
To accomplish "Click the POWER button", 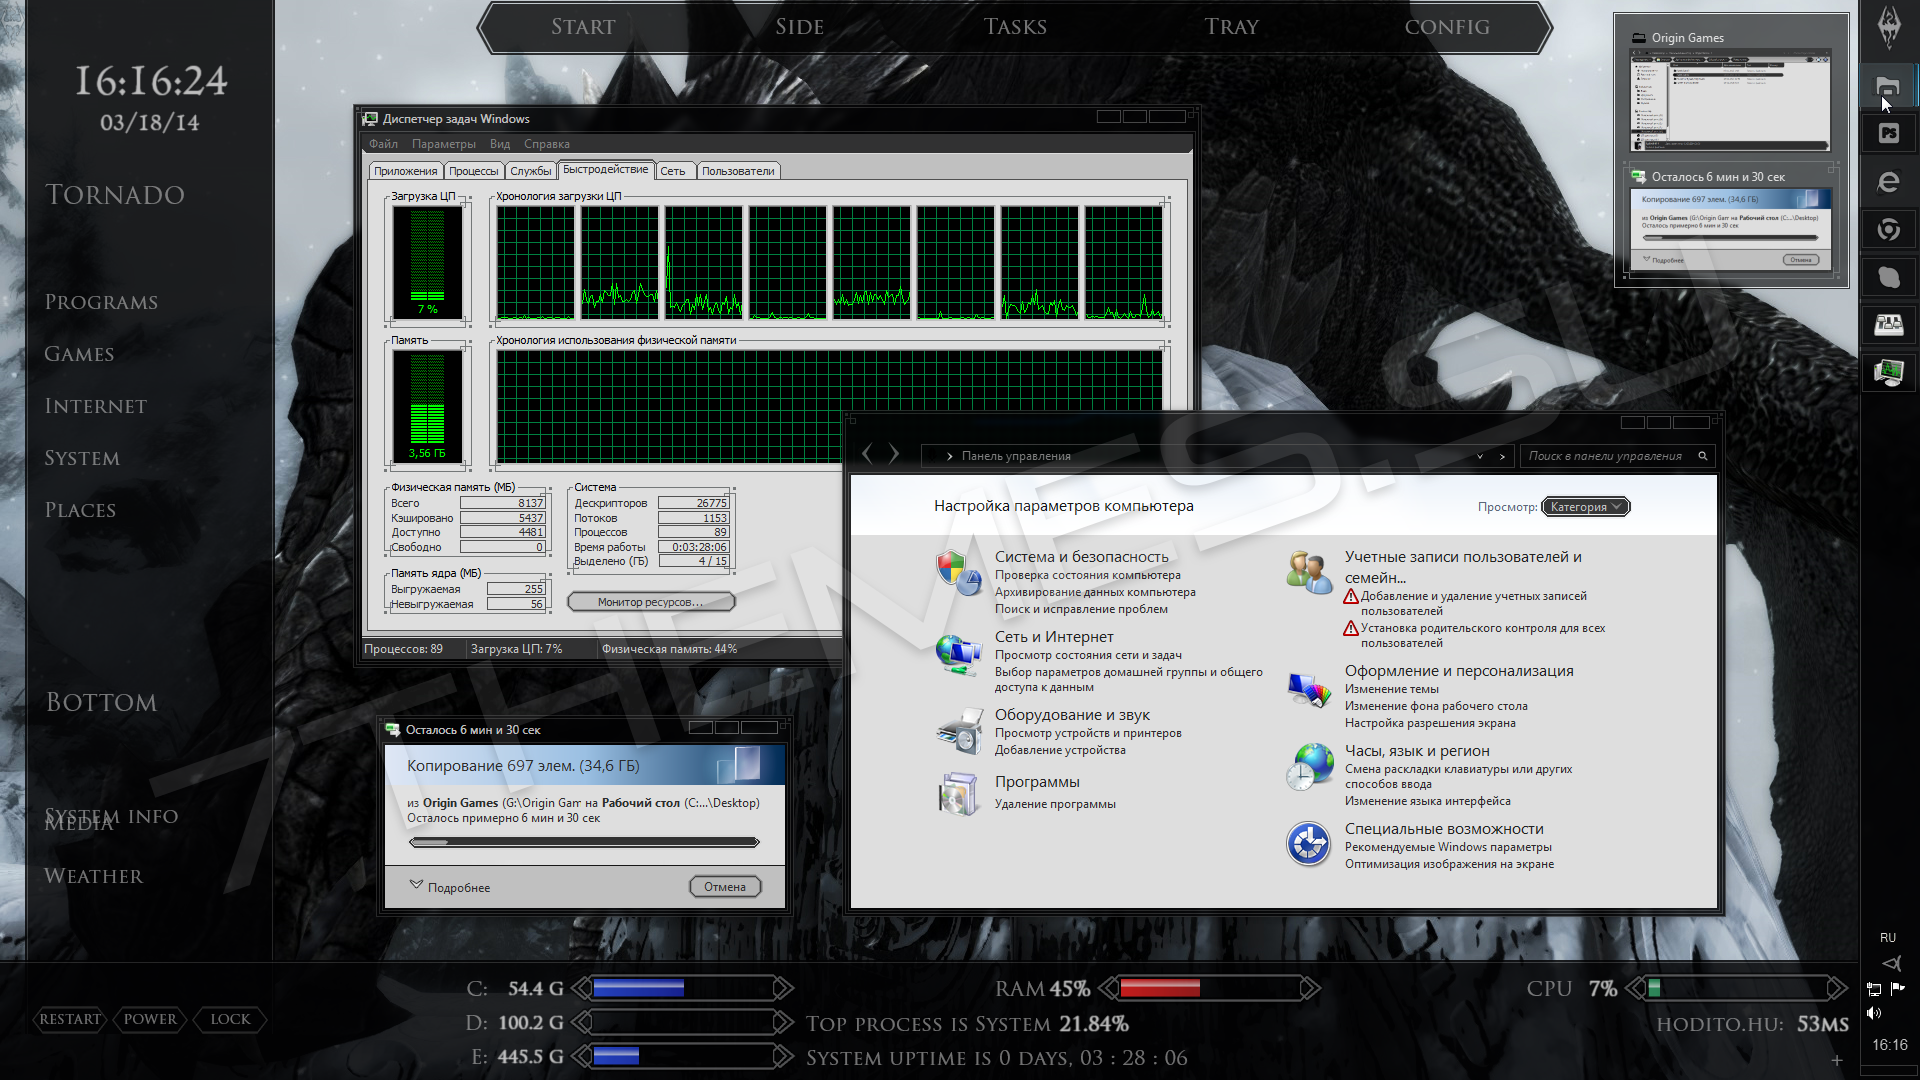I will tap(150, 1019).
